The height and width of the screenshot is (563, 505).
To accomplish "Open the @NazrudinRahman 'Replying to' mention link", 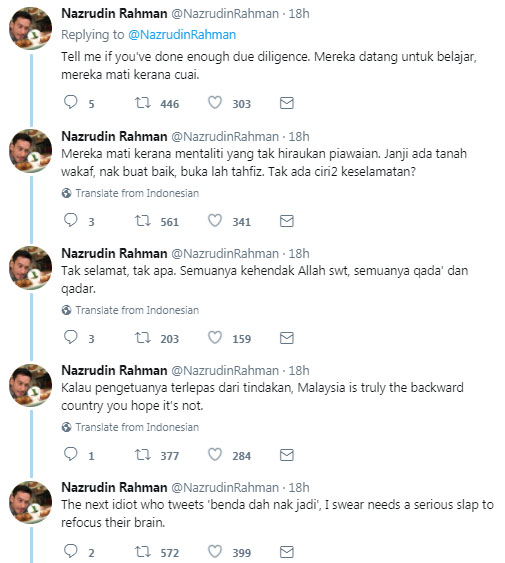I will tap(182, 35).
